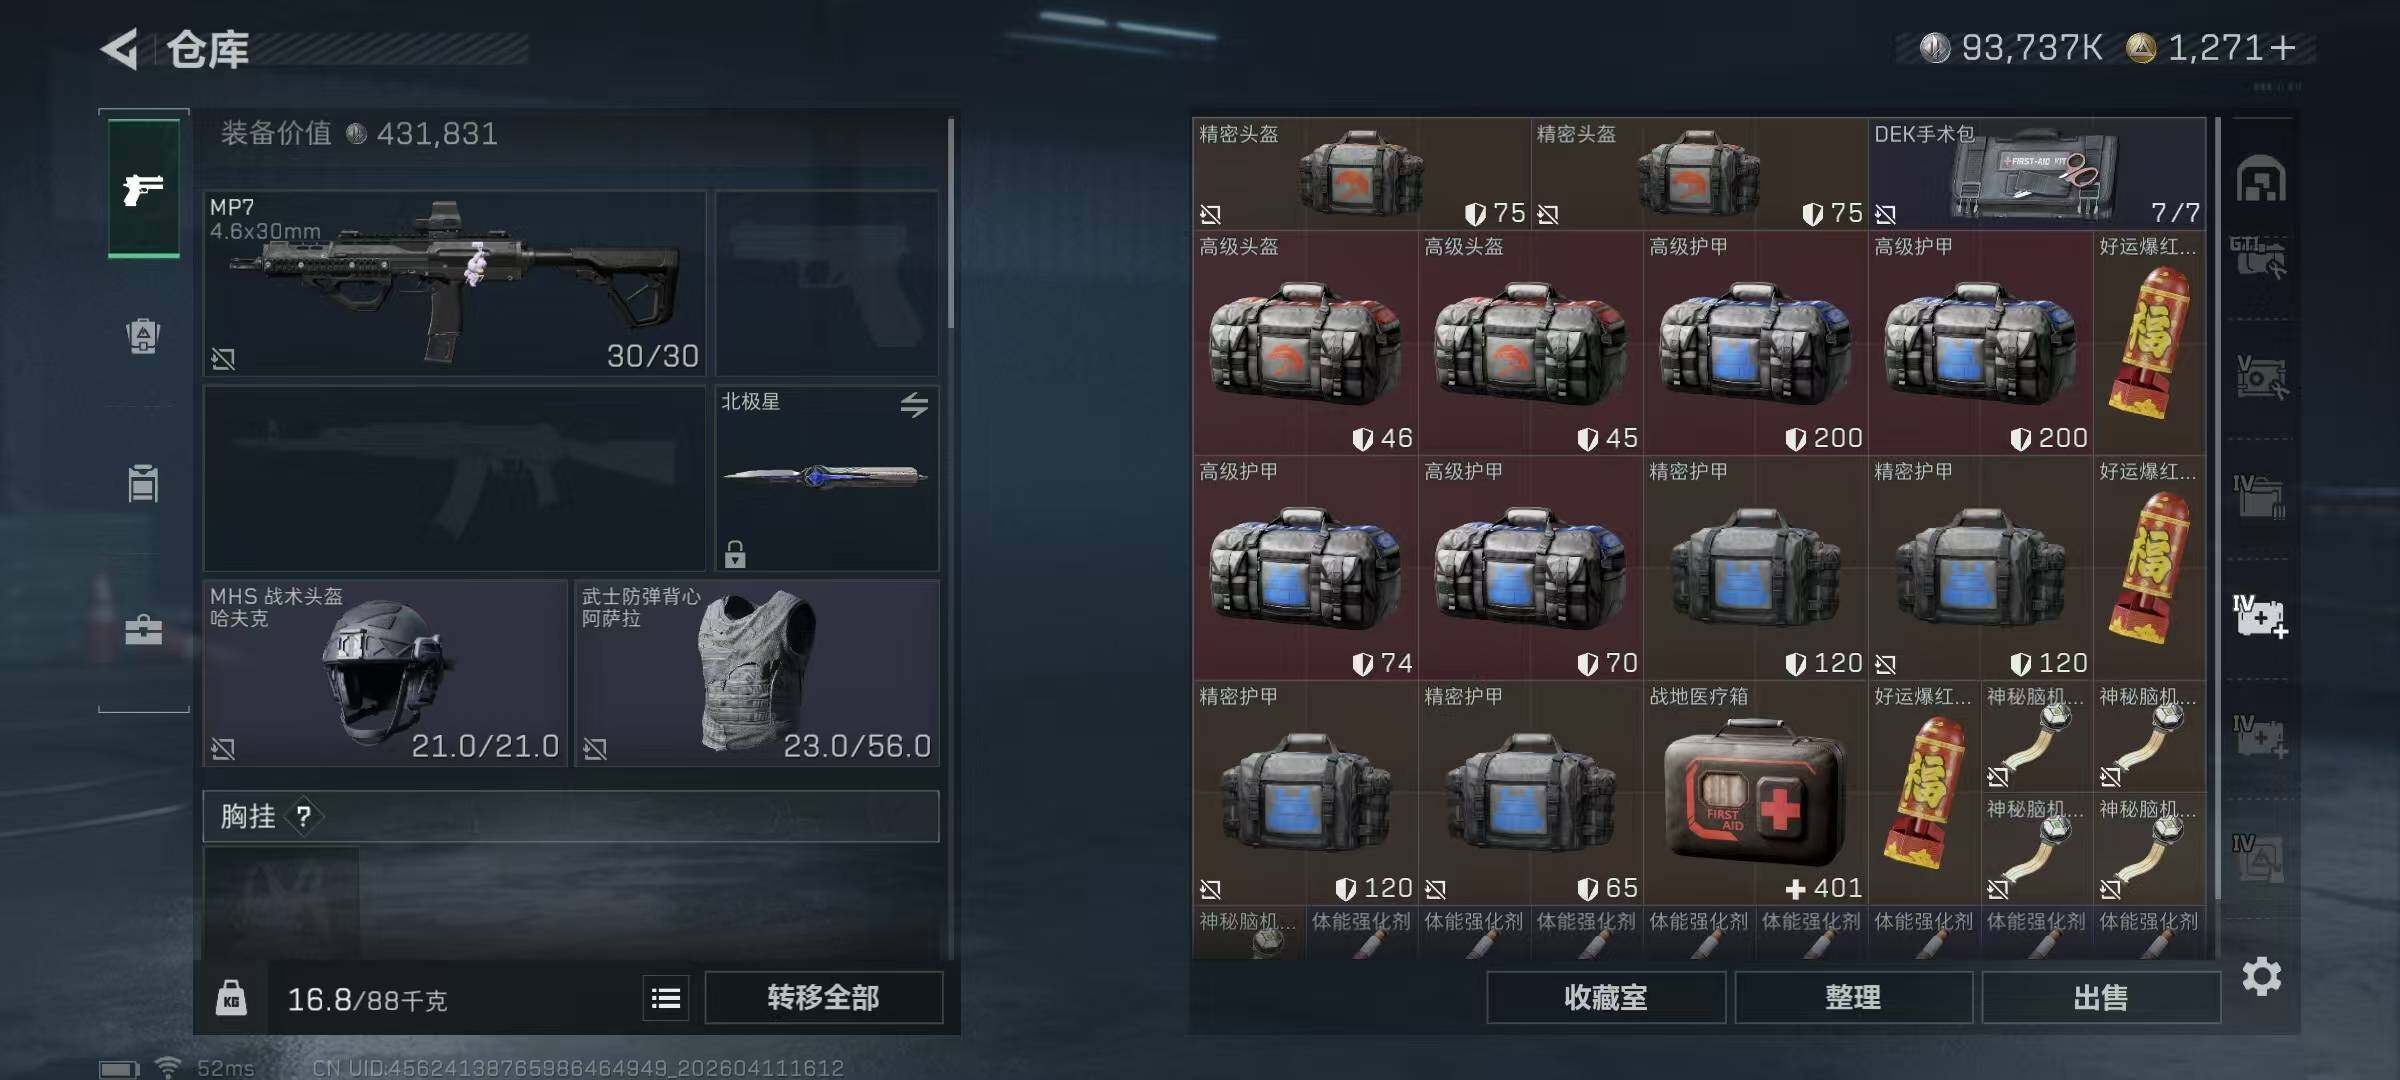
Task: Open the 收藏室 button
Action: (x=1606, y=998)
